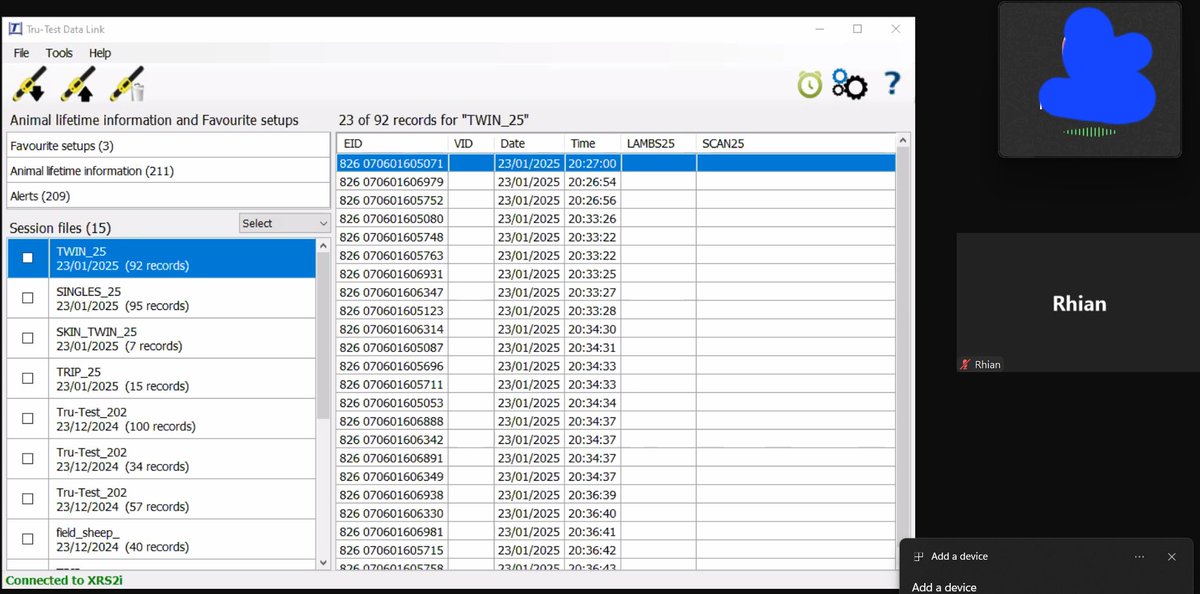Select record EID 826 070601606347

tap(616, 292)
